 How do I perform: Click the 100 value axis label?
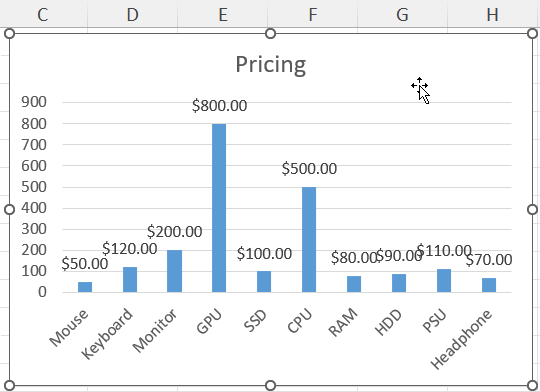tap(34, 271)
